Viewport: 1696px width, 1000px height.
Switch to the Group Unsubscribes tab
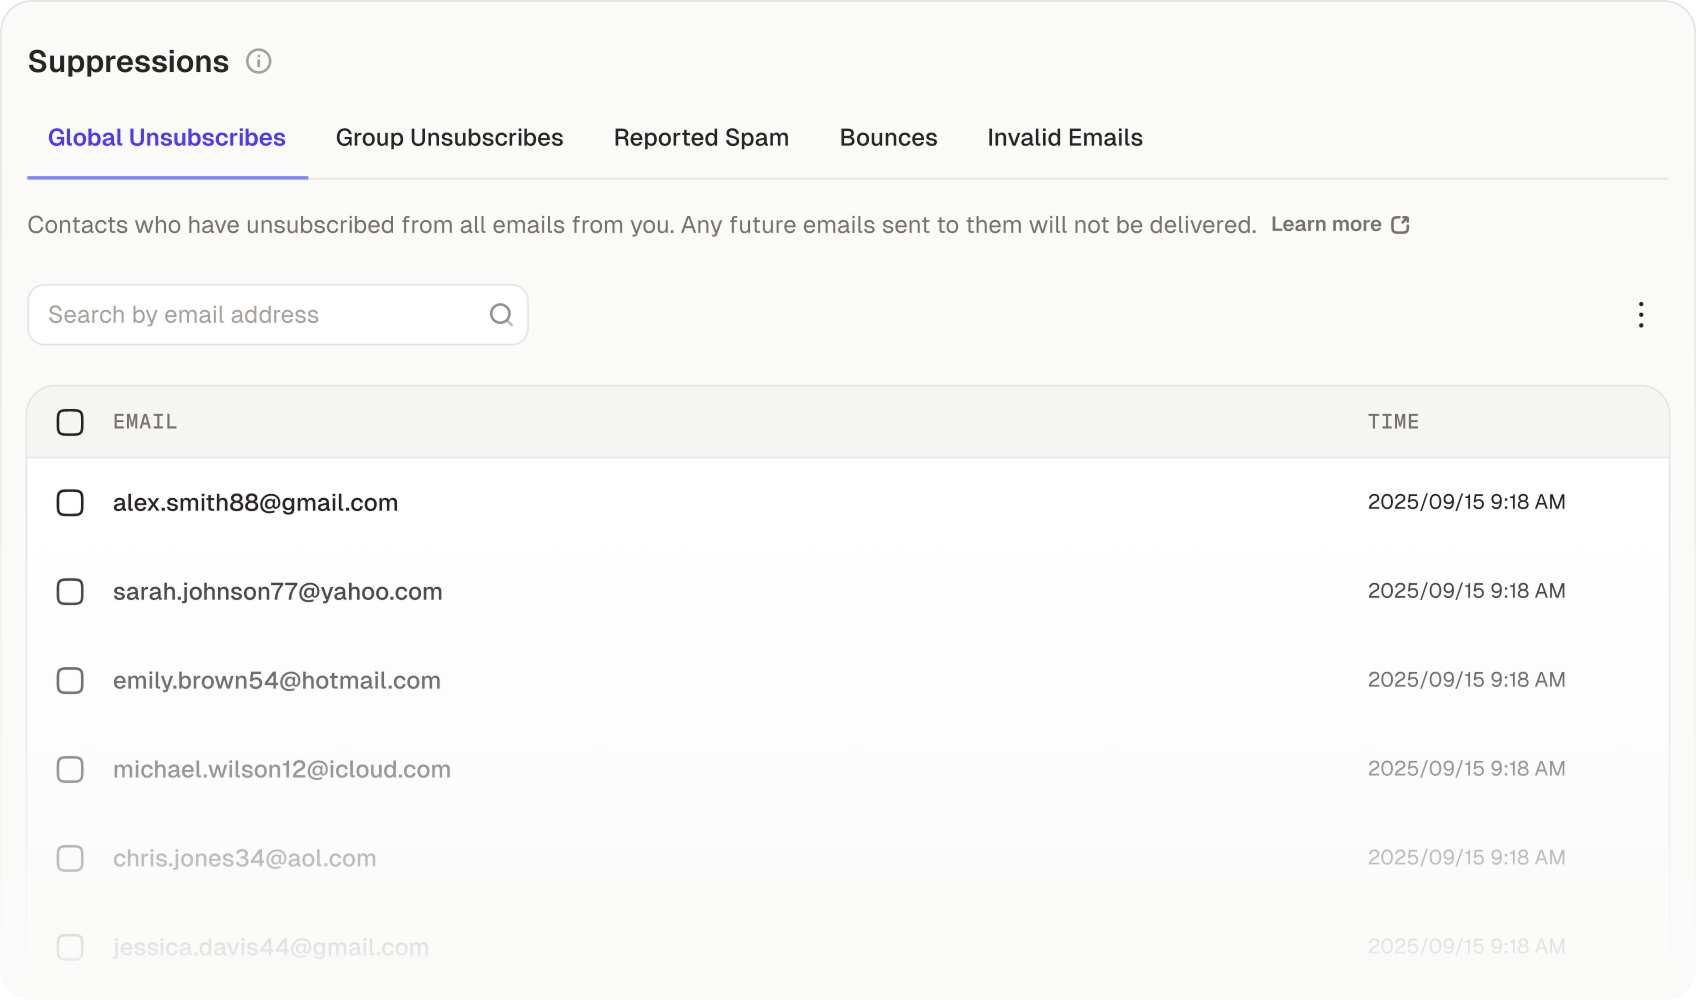click(450, 138)
